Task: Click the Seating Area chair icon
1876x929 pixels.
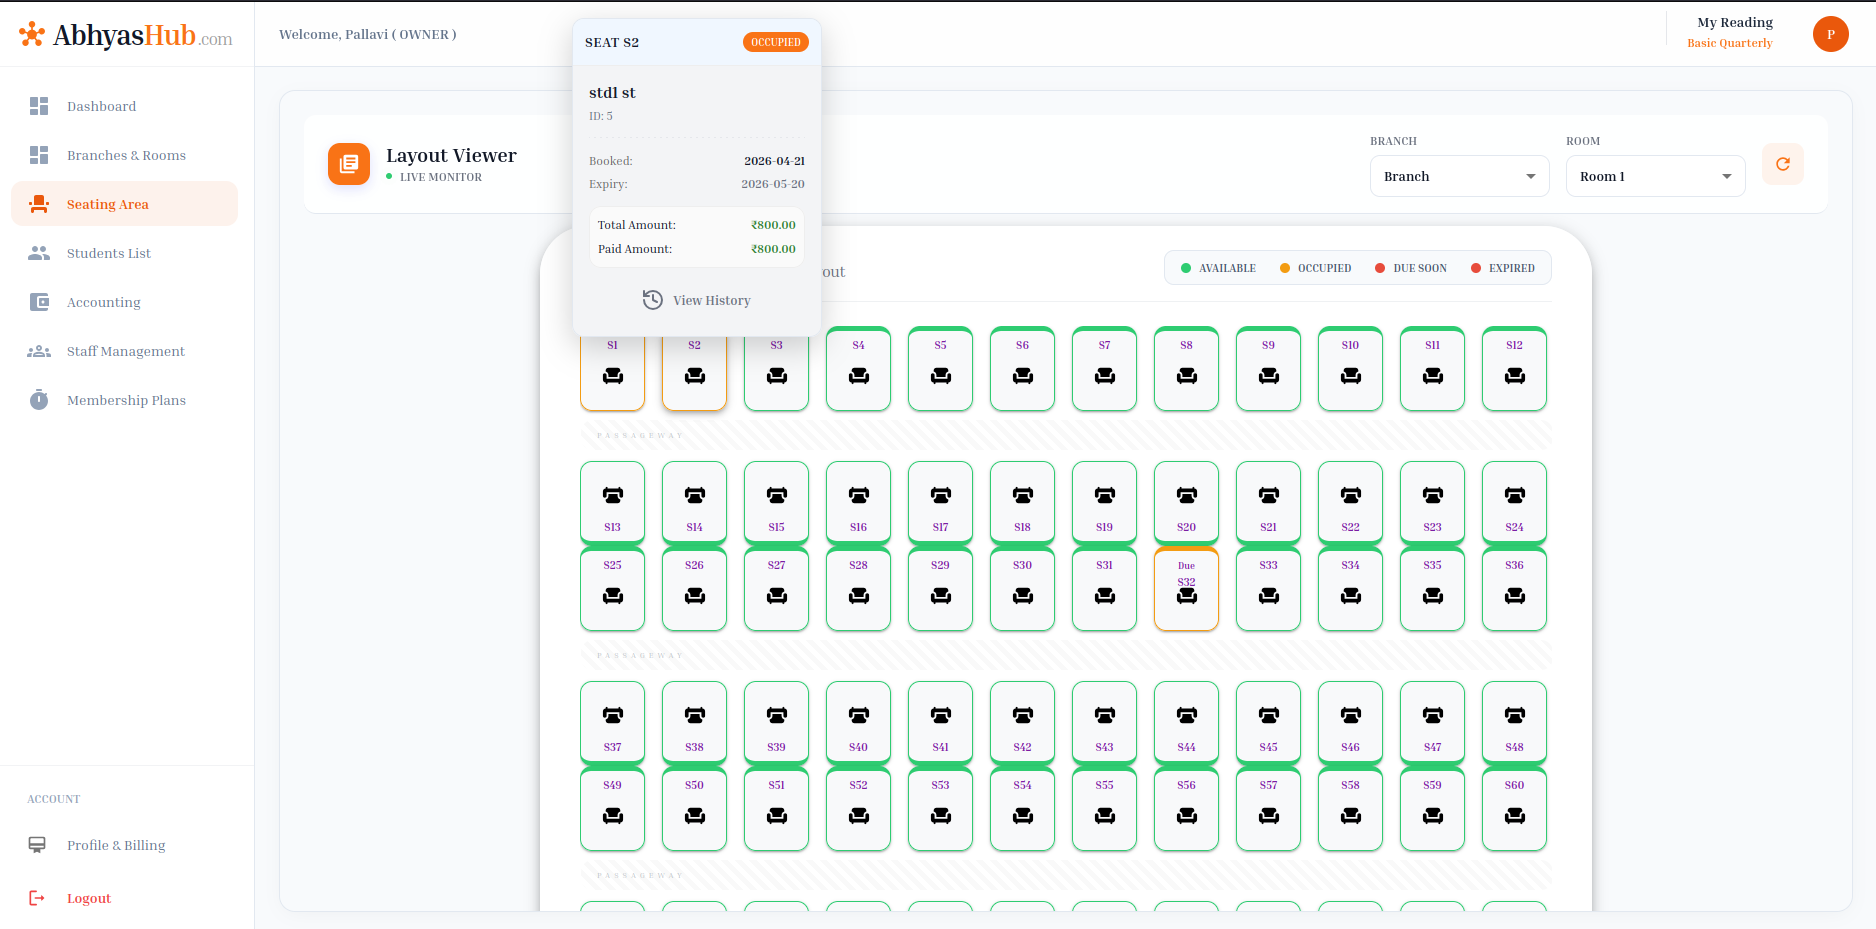Action: click(39, 204)
